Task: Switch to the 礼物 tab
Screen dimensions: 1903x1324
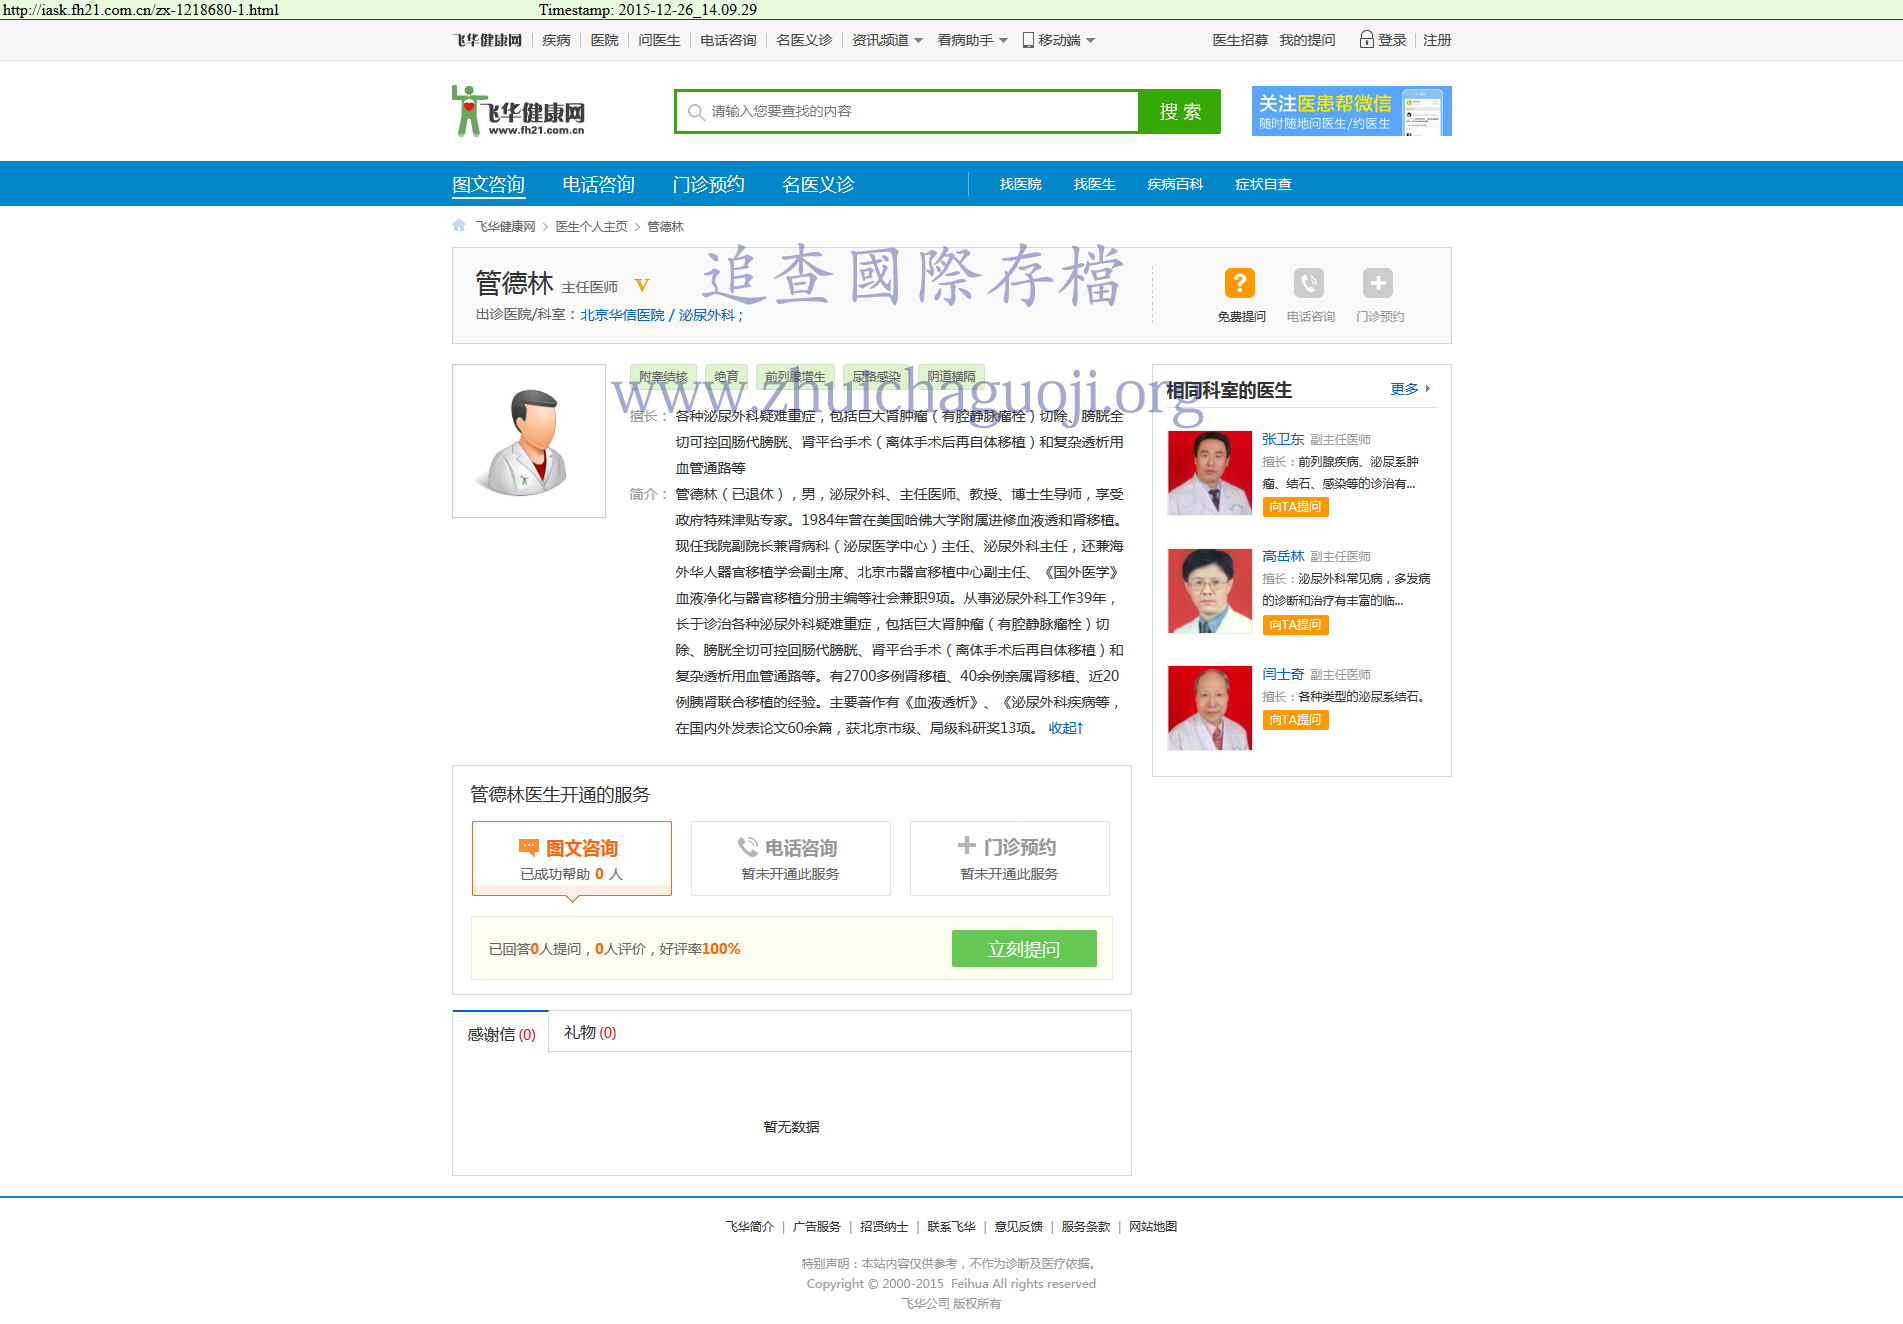Action: click(589, 1033)
